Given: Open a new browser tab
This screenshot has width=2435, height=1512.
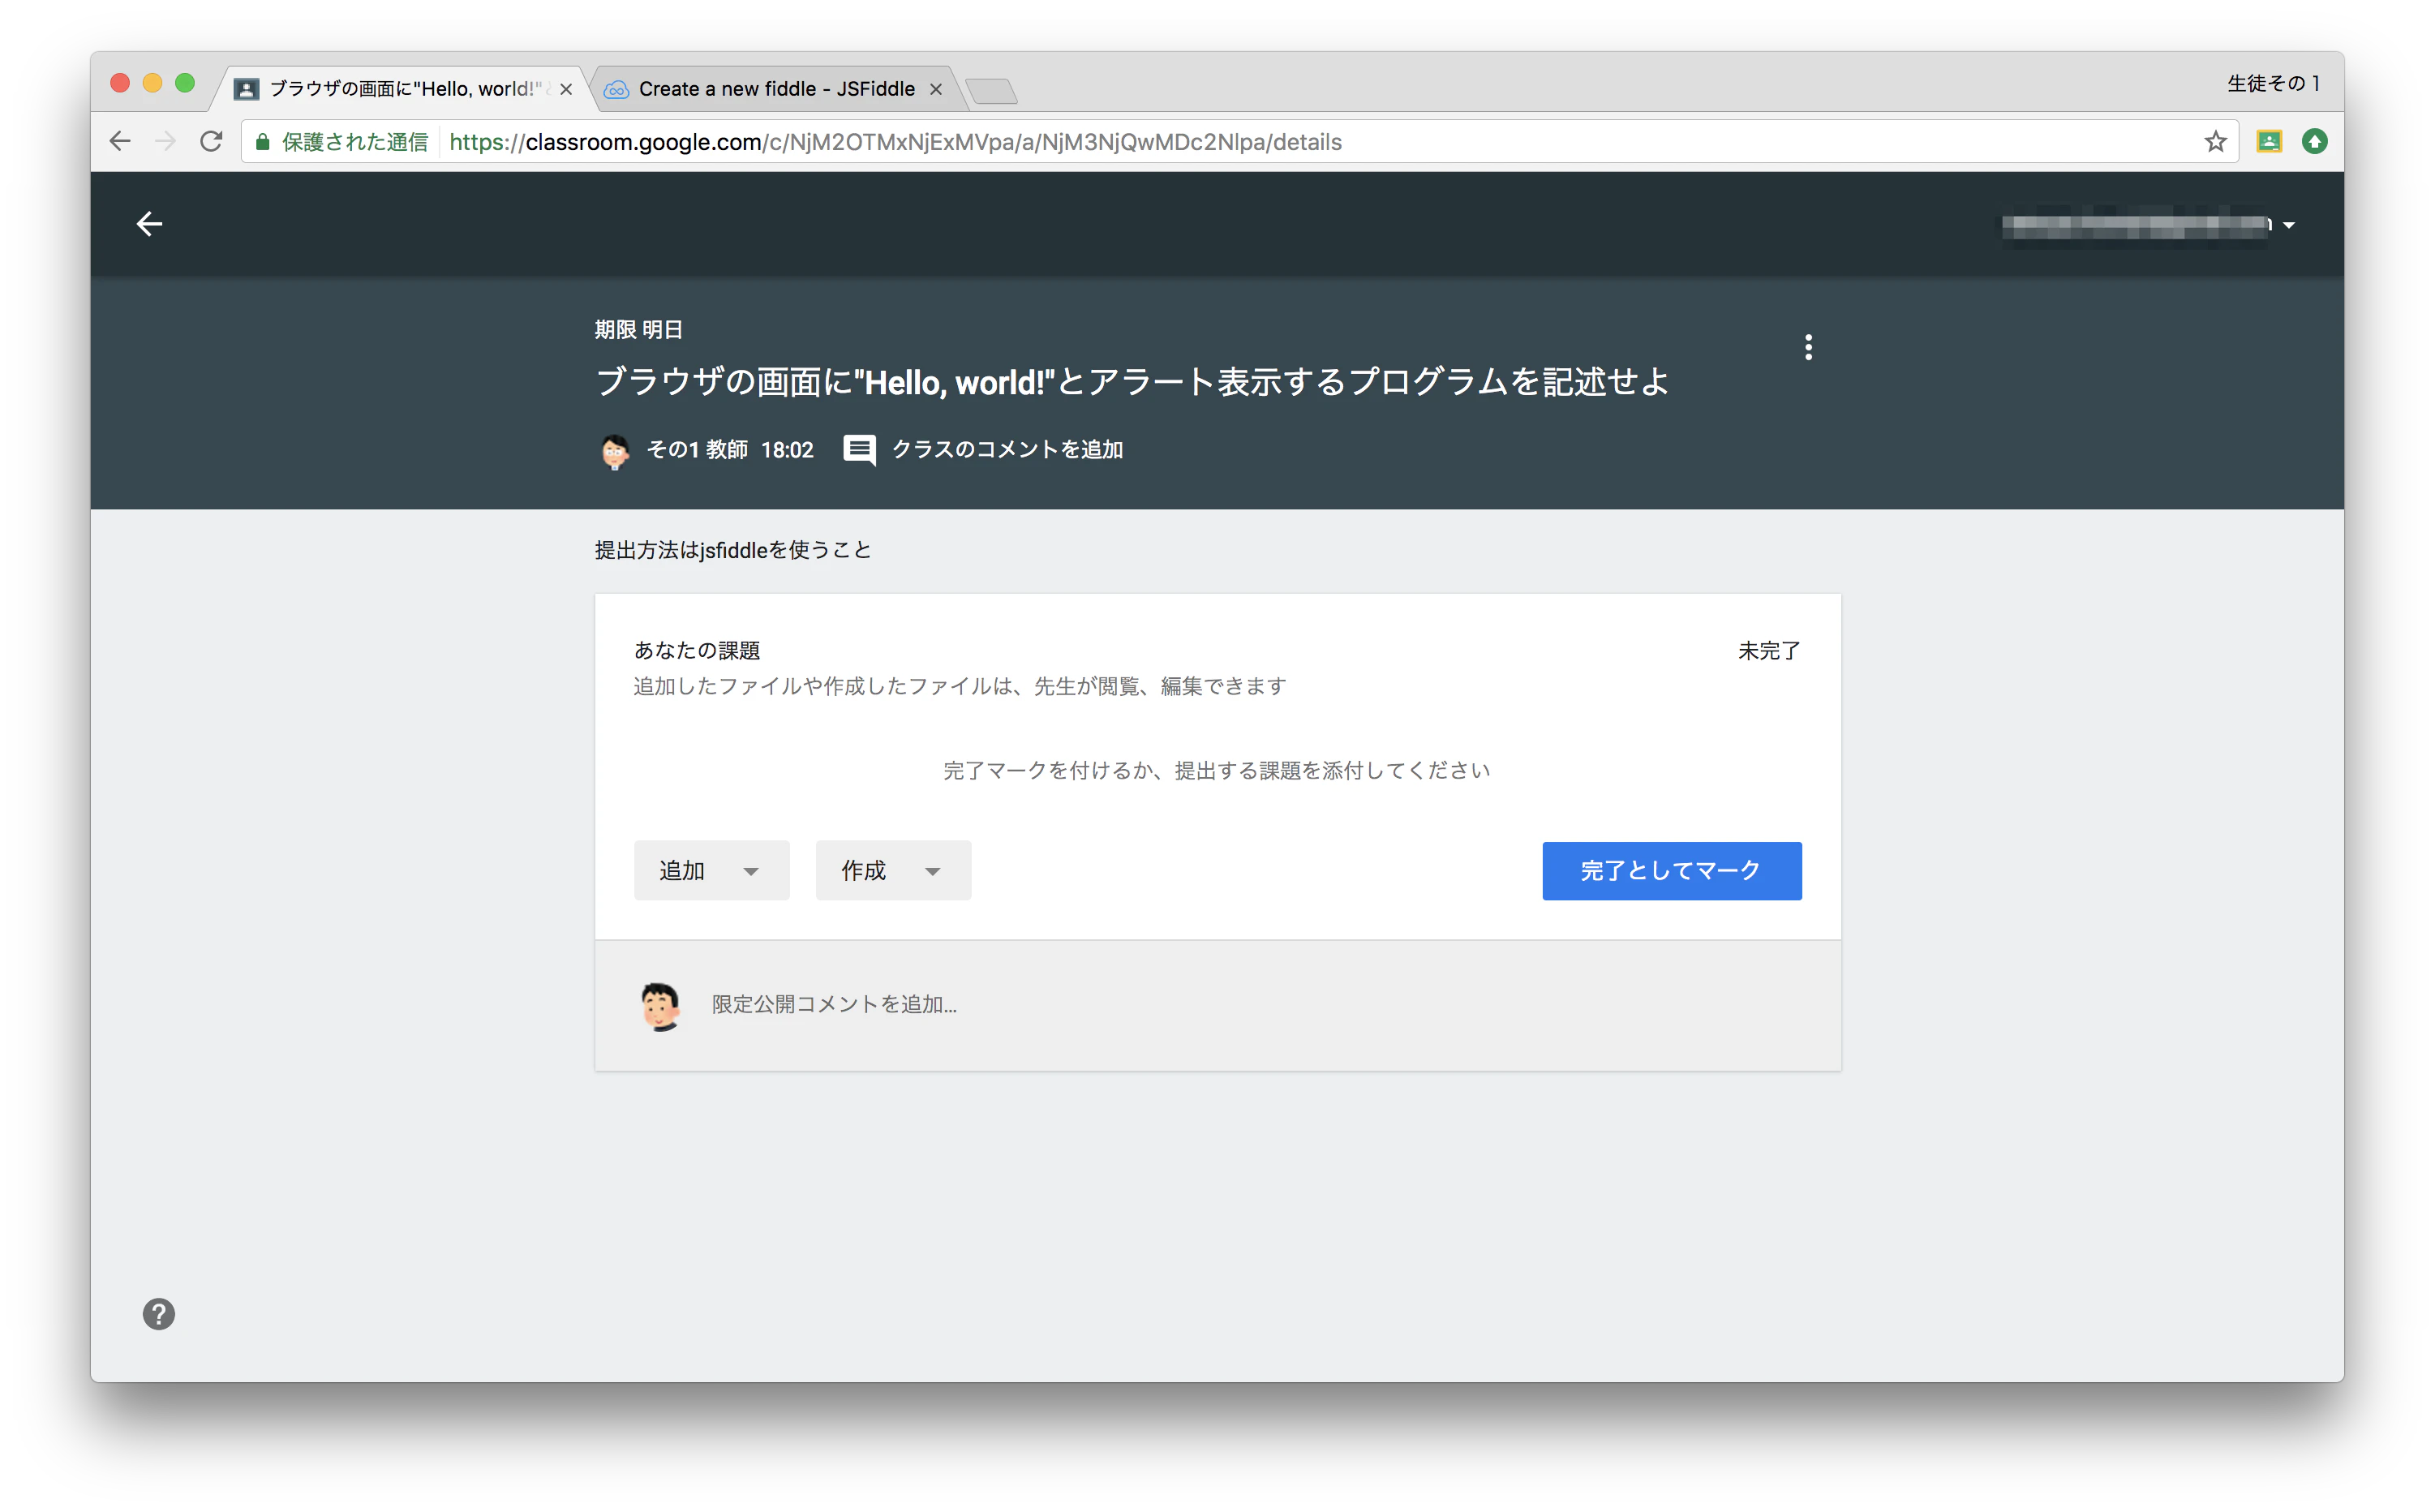Looking at the screenshot, I should pos(992,91).
